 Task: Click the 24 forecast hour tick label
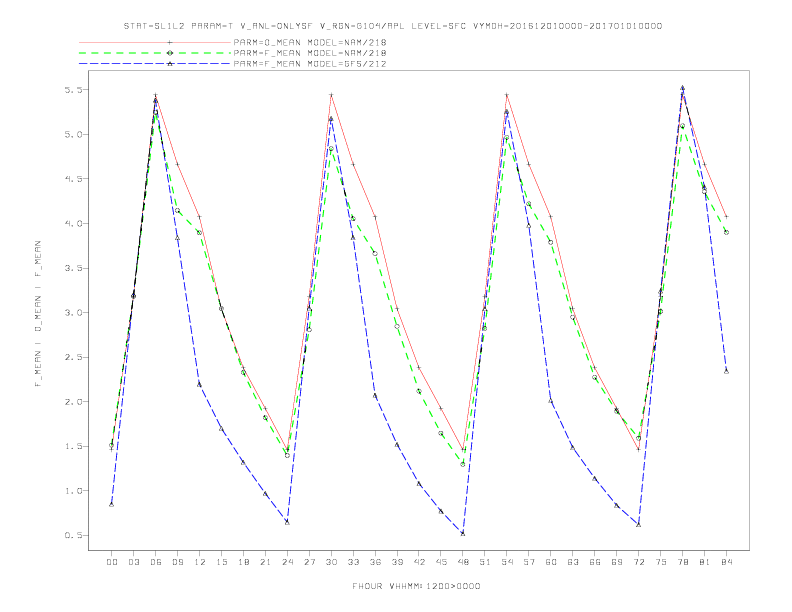287,562
